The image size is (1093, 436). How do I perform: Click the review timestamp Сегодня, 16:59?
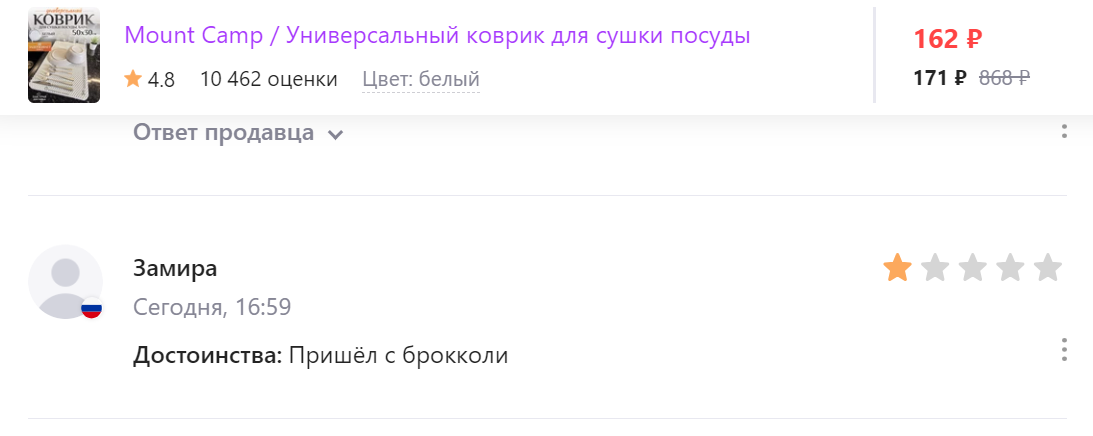pyautogui.click(x=212, y=307)
